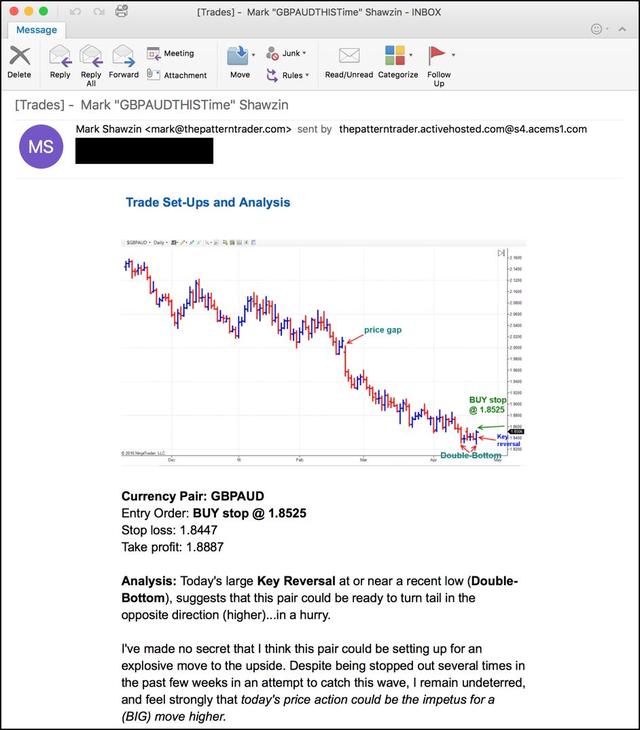
Task: Click the Undo arrow in title bar
Action: 74,10
